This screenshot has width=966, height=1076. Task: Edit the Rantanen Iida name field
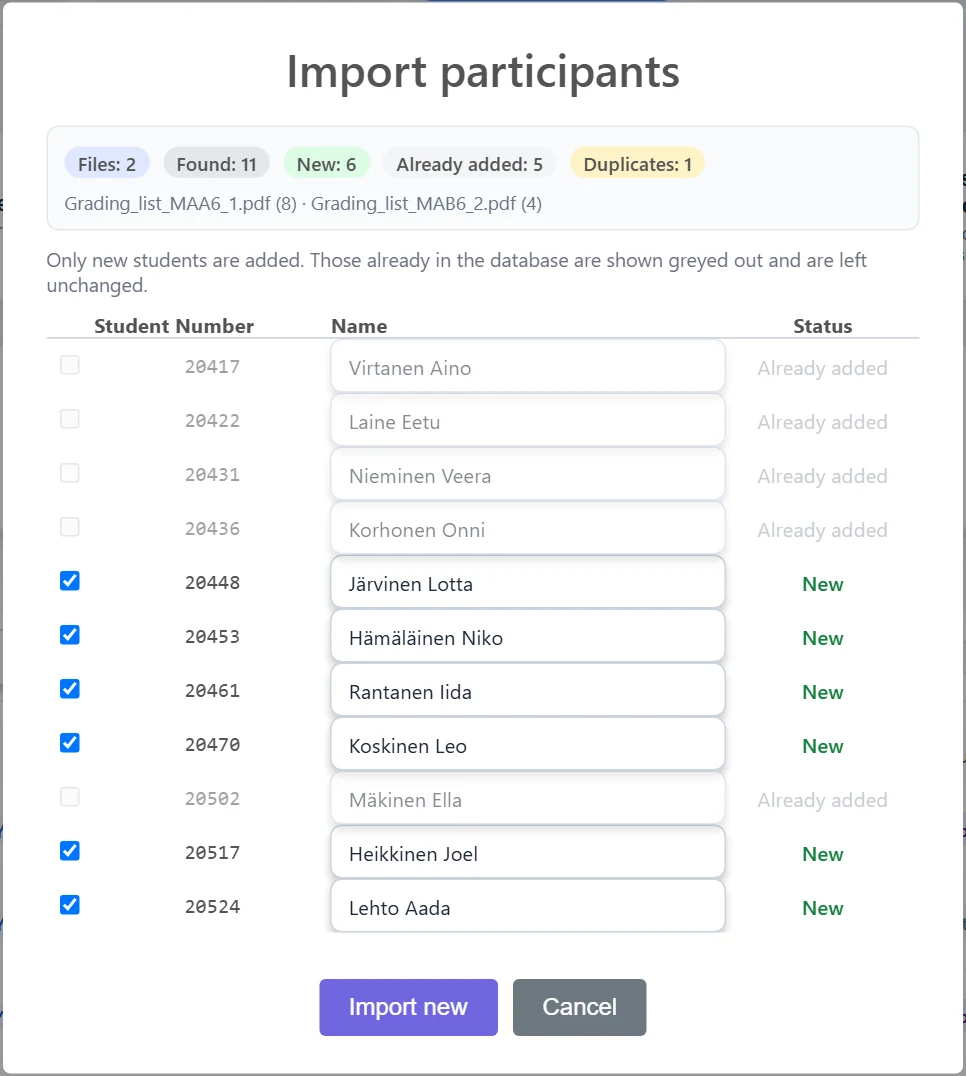528,690
